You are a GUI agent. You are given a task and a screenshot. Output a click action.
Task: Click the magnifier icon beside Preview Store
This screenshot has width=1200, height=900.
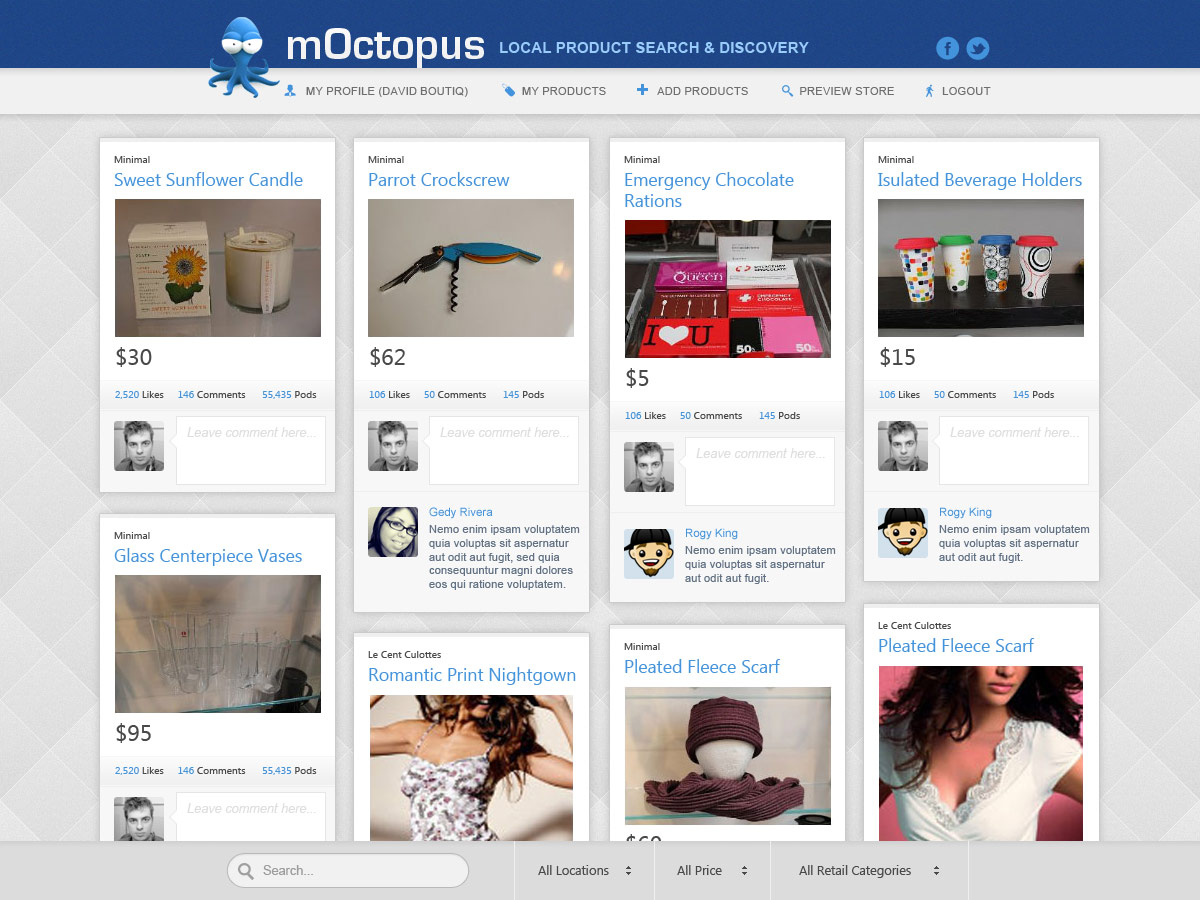pos(787,91)
